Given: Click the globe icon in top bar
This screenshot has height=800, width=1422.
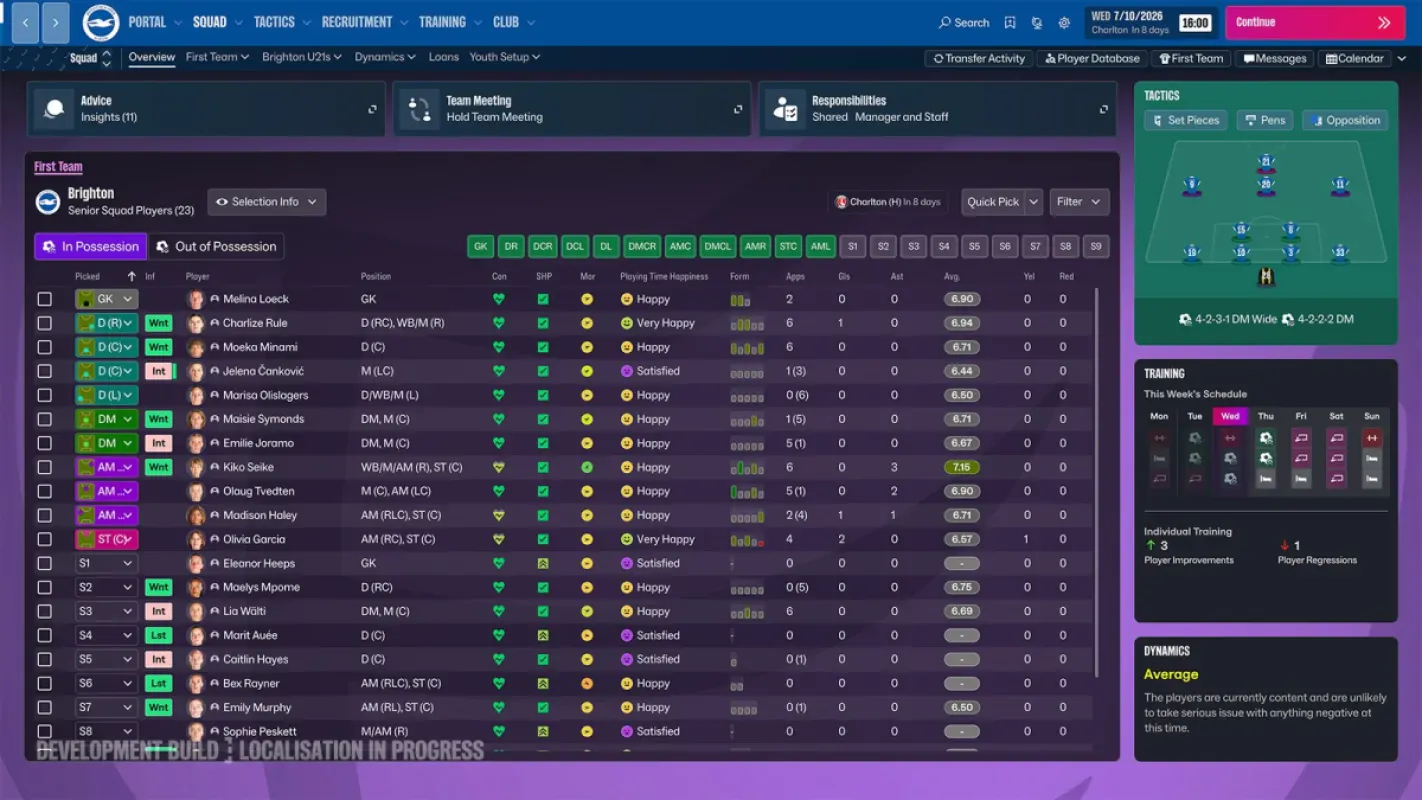Looking at the screenshot, I should [x=1037, y=23].
